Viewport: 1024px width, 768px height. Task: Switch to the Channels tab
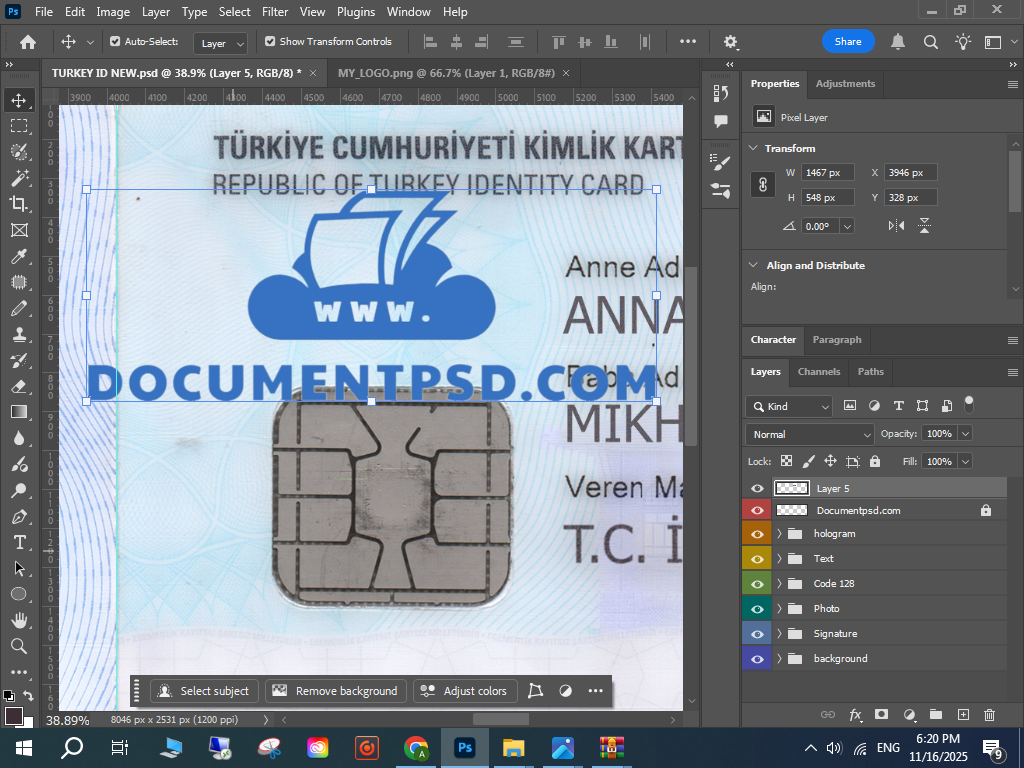coord(818,372)
